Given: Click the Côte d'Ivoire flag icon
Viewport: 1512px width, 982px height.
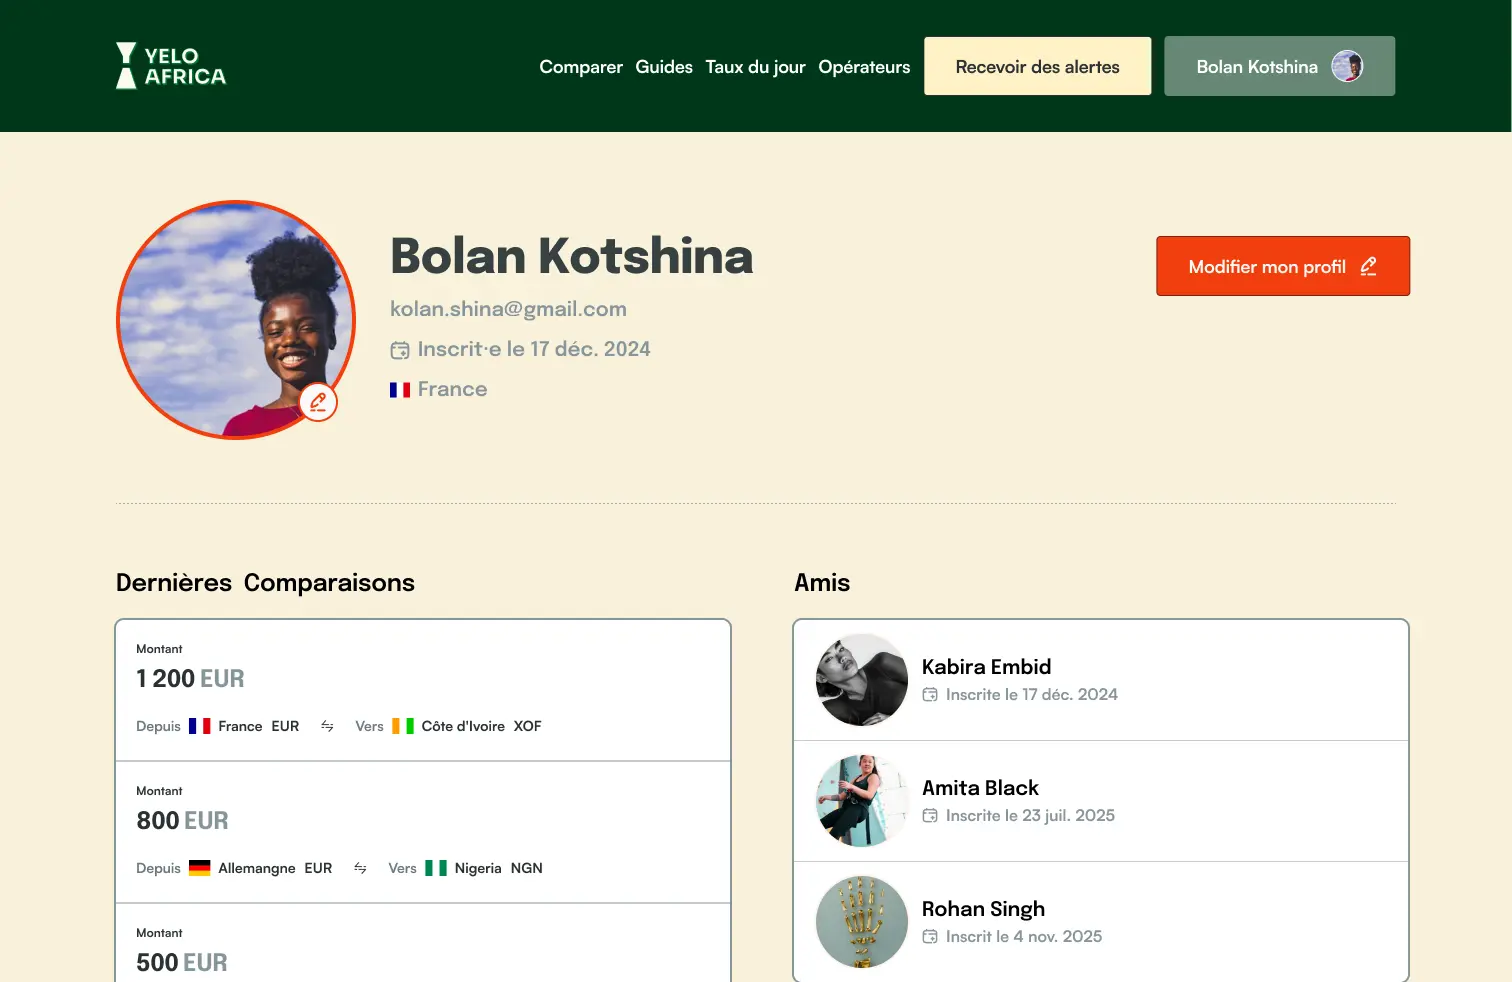Looking at the screenshot, I should click(403, 726).
